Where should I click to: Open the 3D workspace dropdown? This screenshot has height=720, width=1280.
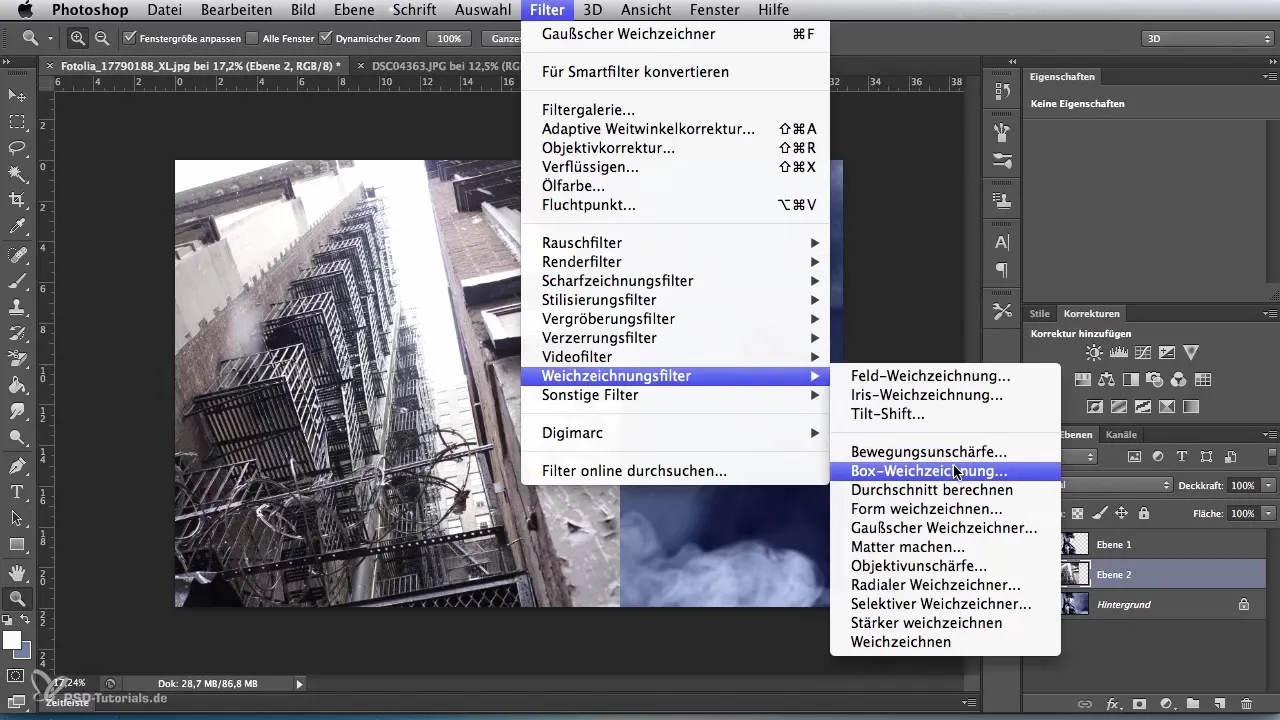[1209, 38]
